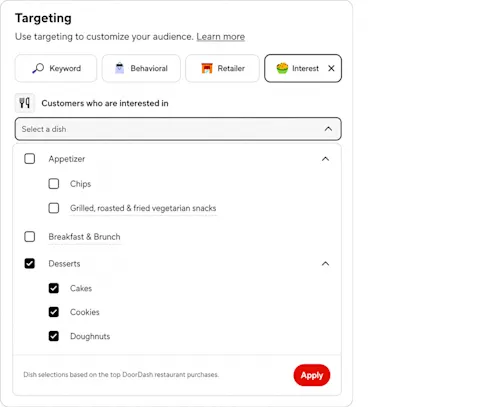
Task: Check the Appetizer checkbox
Action: [x=30, y=159]
